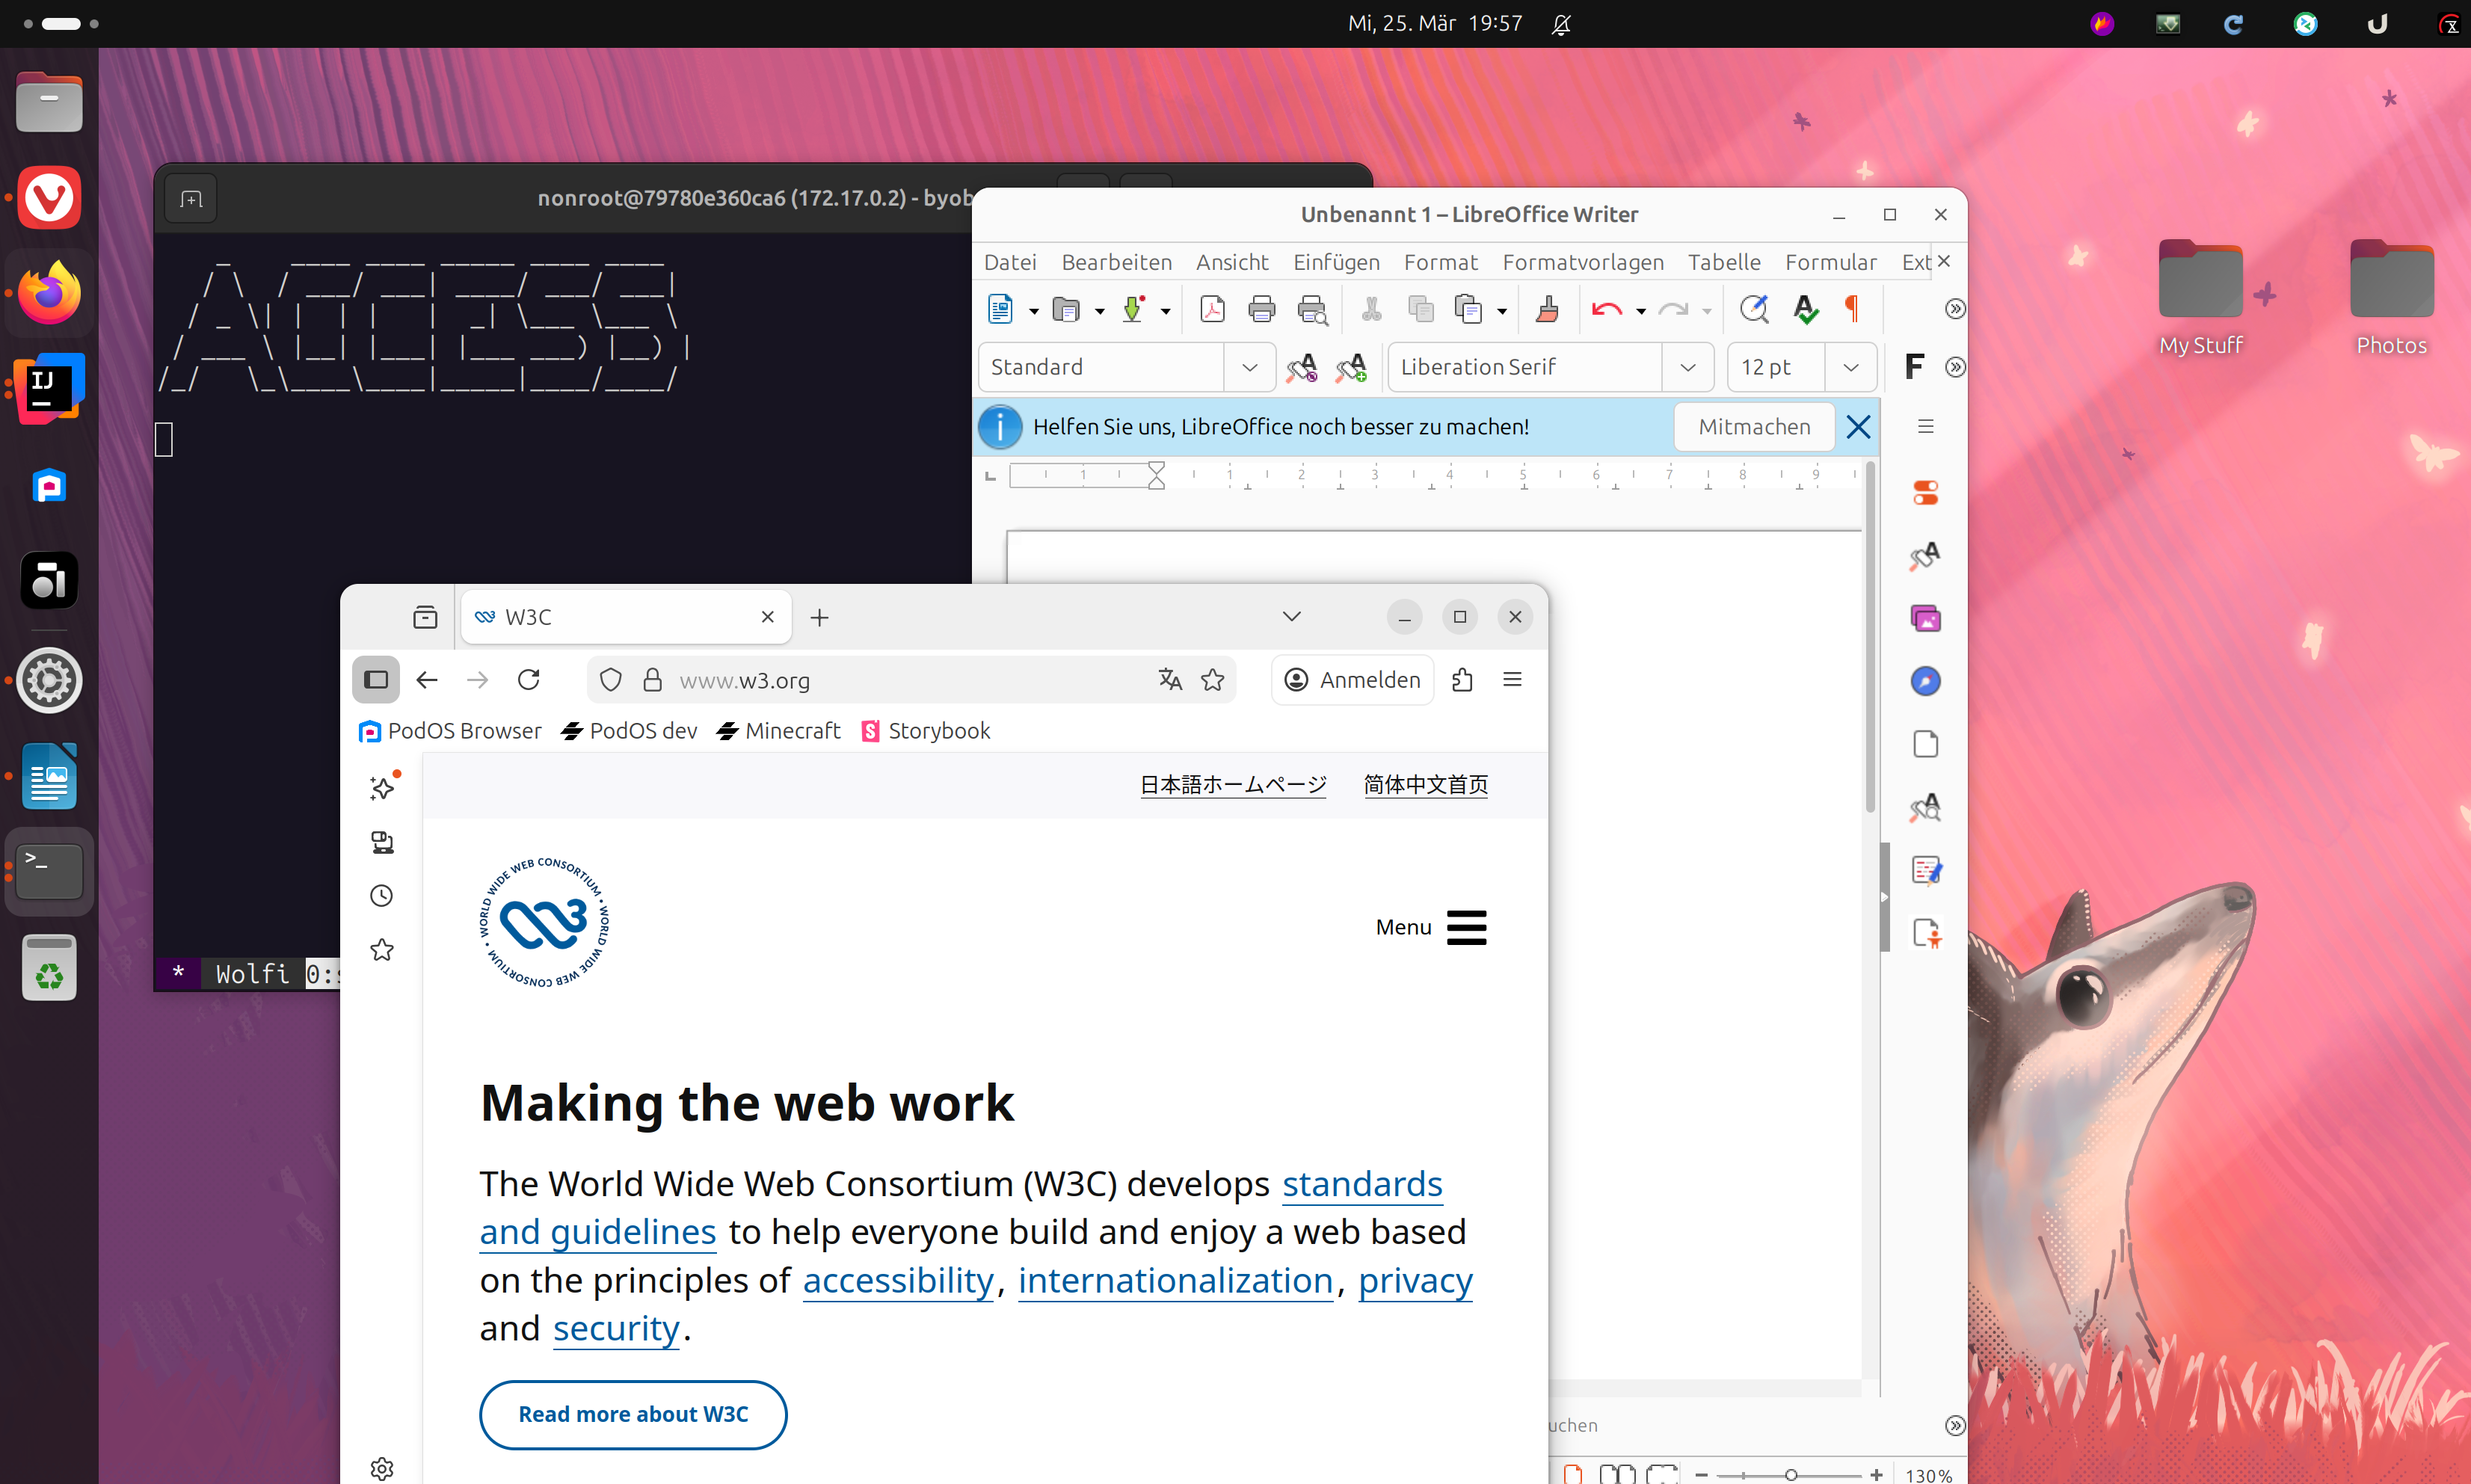Click the Translate page icon in address bar
This screenshot has width=2471, height=1484.
pos(1170,680)
